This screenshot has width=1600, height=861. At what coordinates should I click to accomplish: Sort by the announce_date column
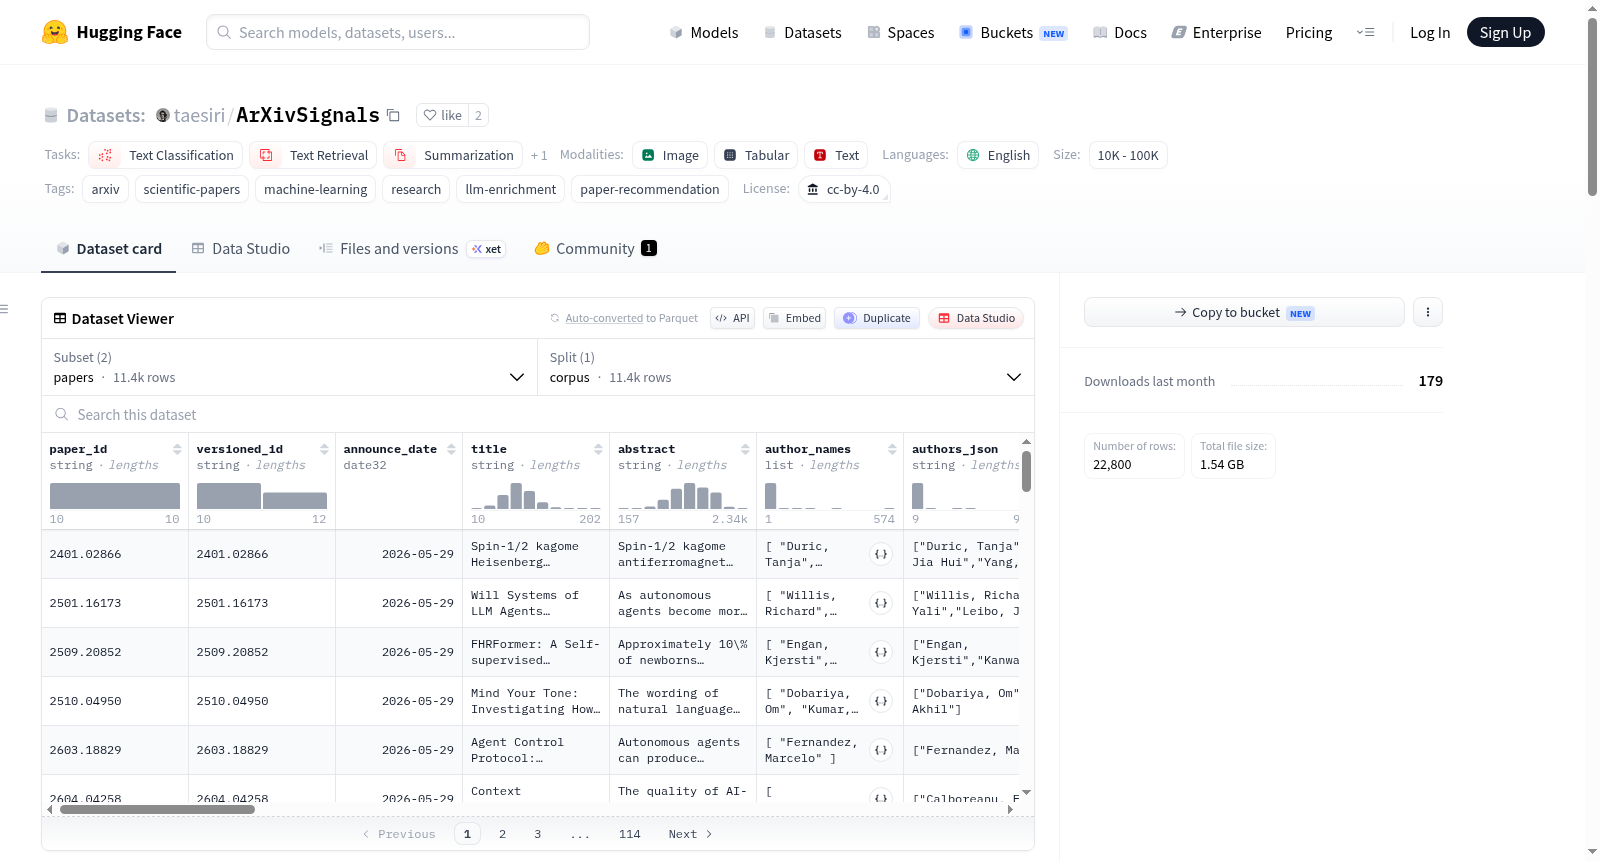click(x=451, y=449)
